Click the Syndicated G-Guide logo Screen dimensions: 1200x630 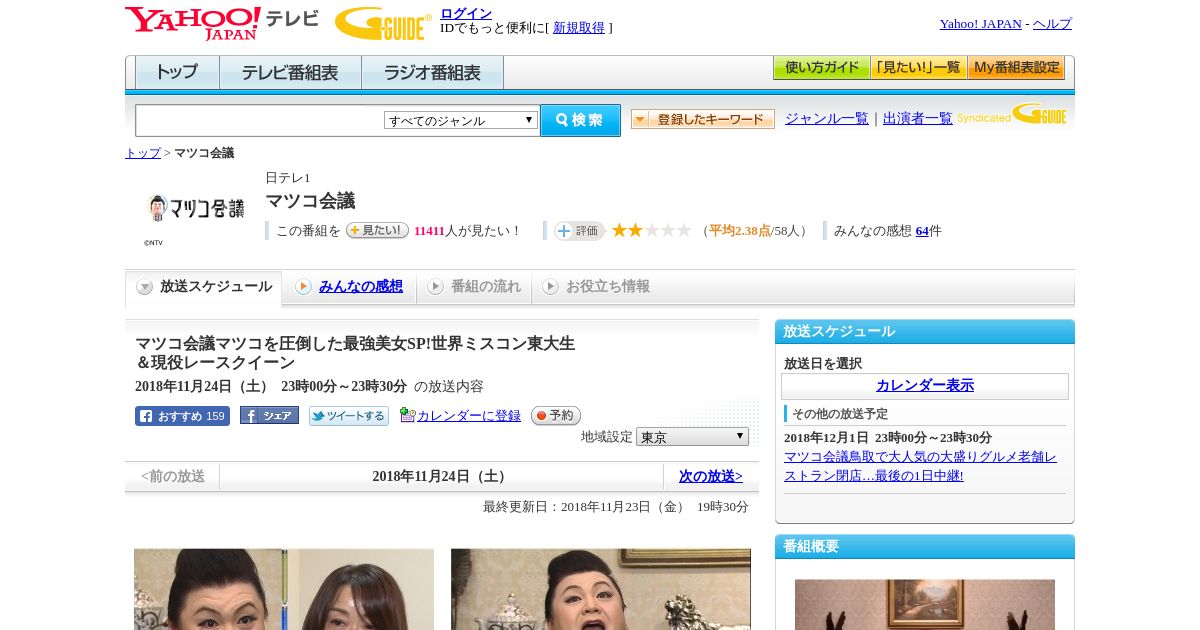[x=1012, y=114]
